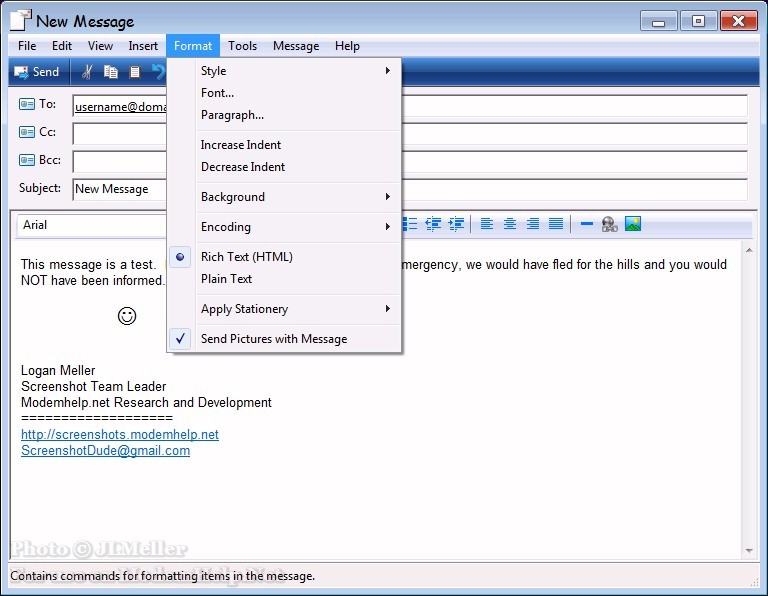The image size is (768, 596).
Task: Click the address book icon beside To
Action: 27,104
